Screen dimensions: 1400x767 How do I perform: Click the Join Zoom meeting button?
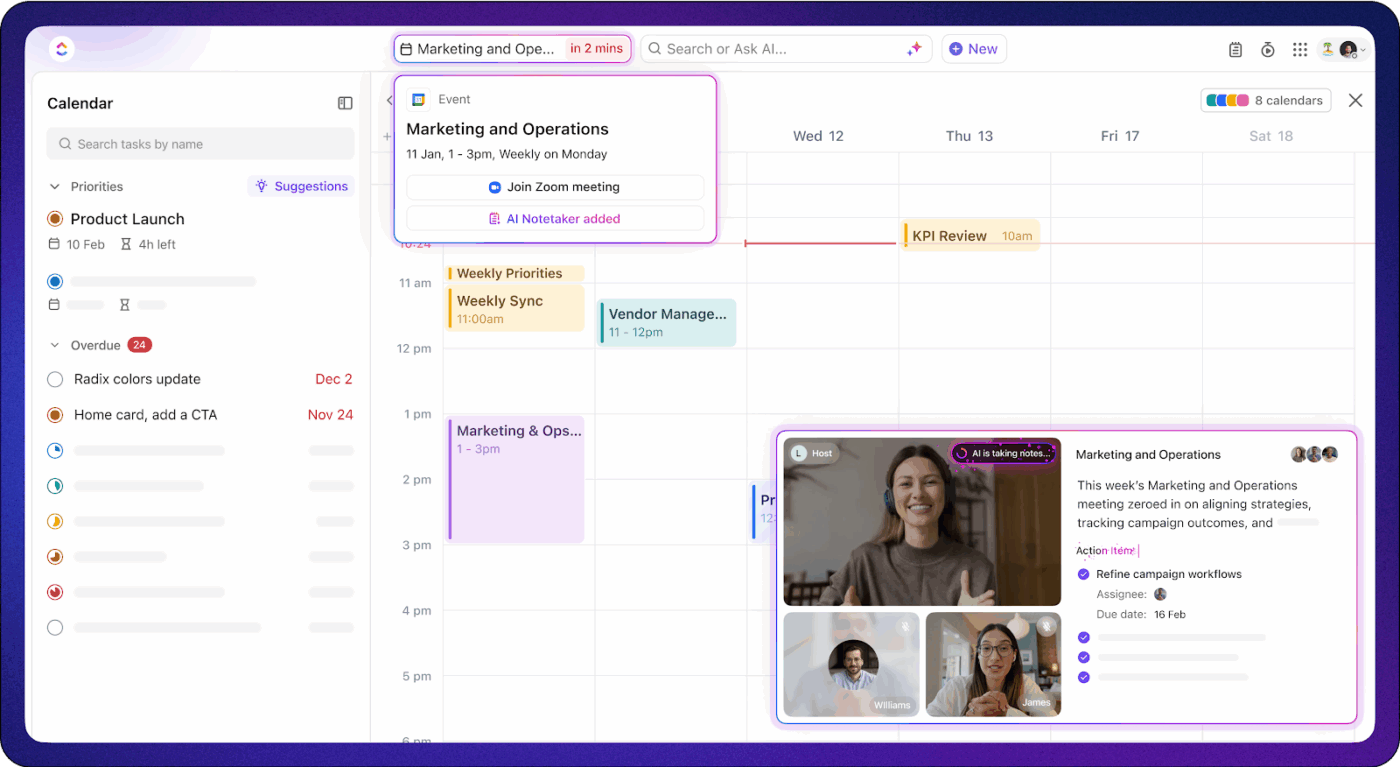click(555, 187)
